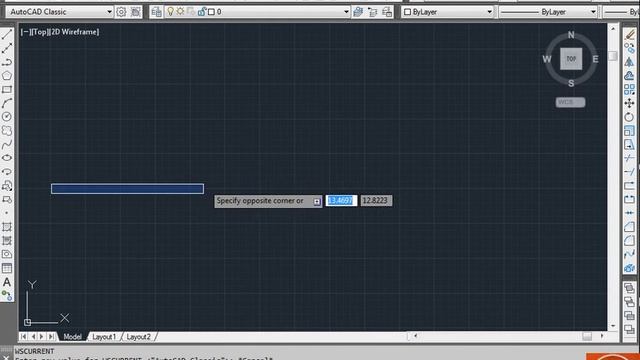Expand the layer list dropdown
This screenshot has height=360, width=640.
[346, 12]
